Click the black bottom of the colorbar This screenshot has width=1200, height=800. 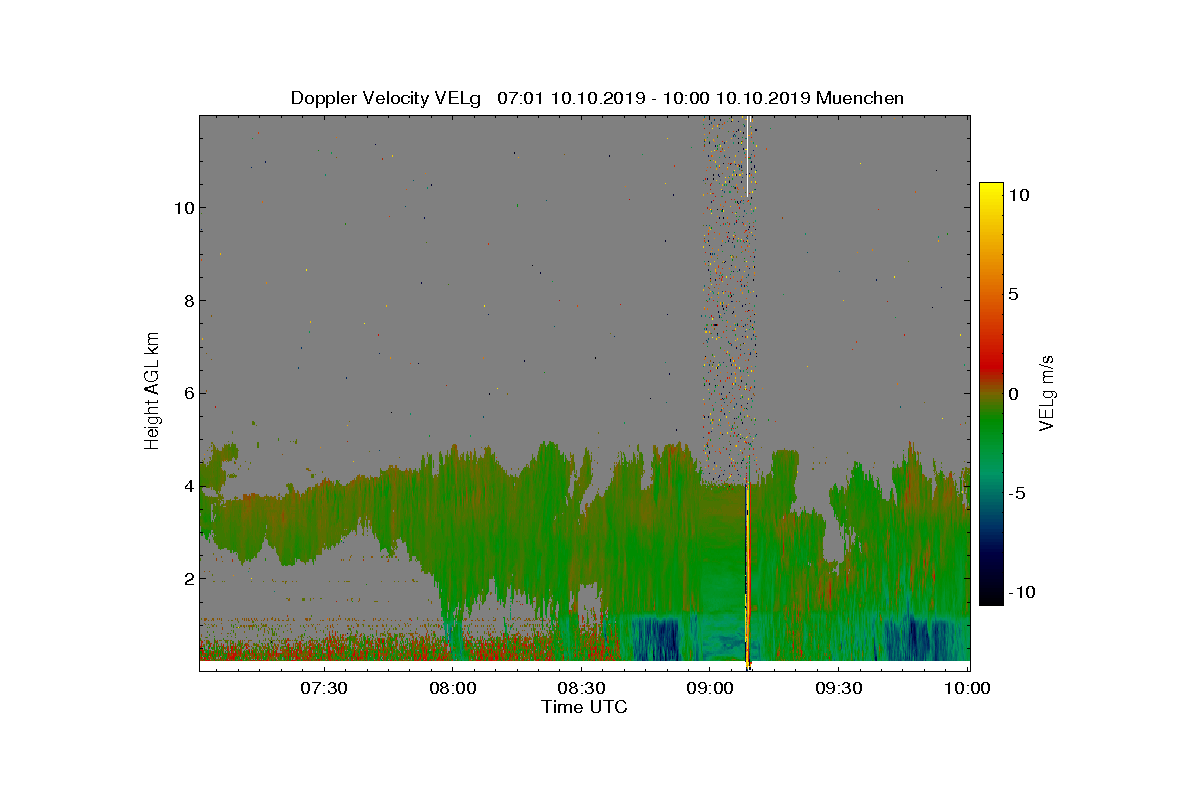point(990,597)
